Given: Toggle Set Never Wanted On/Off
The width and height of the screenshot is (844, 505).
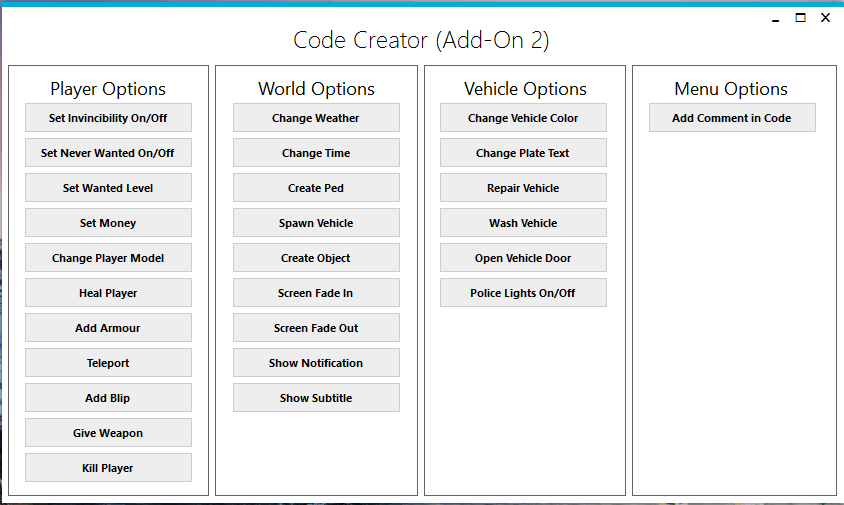Looking at the screenshot, I should tap(108, 153).
